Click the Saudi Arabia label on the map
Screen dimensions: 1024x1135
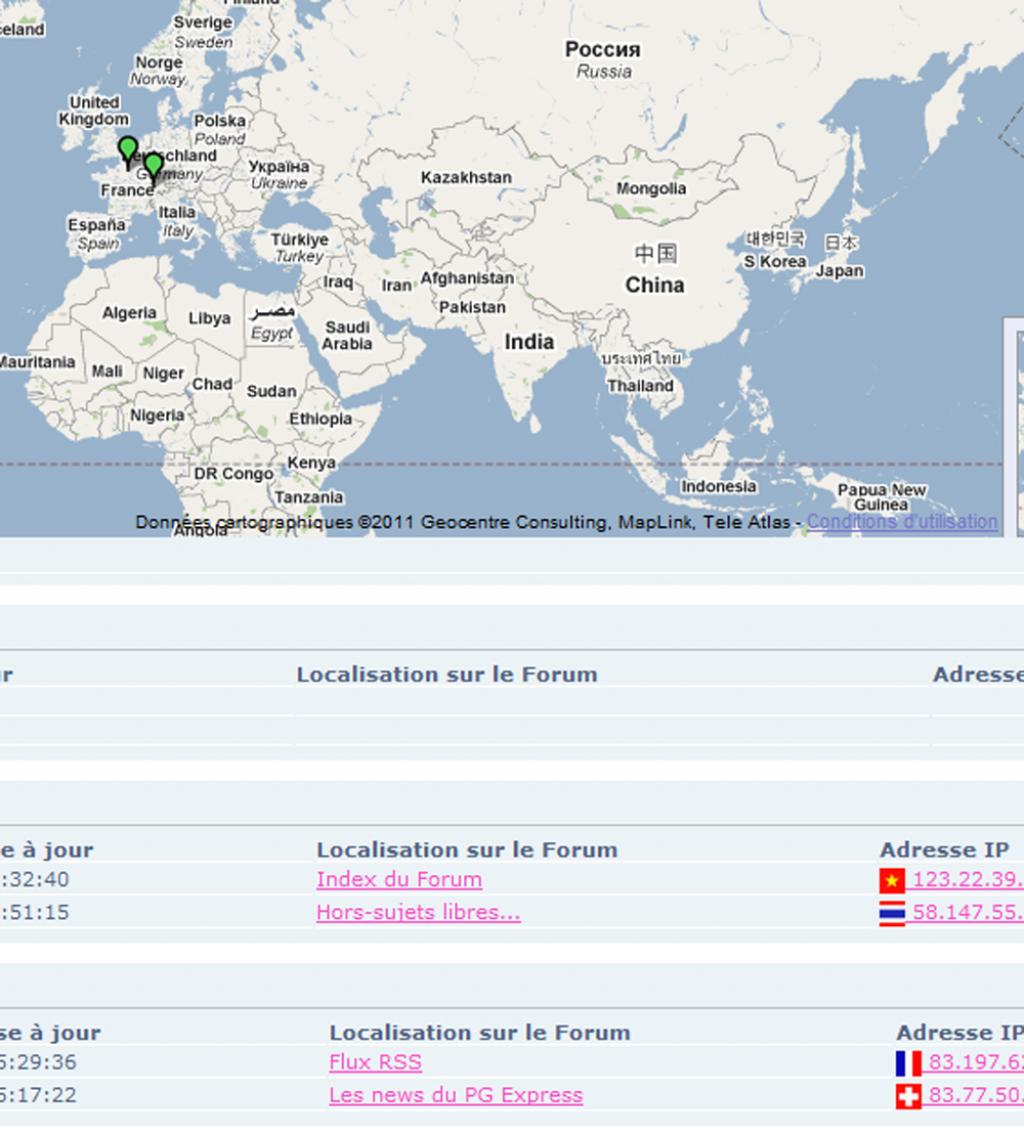click(x=347, y=336)
